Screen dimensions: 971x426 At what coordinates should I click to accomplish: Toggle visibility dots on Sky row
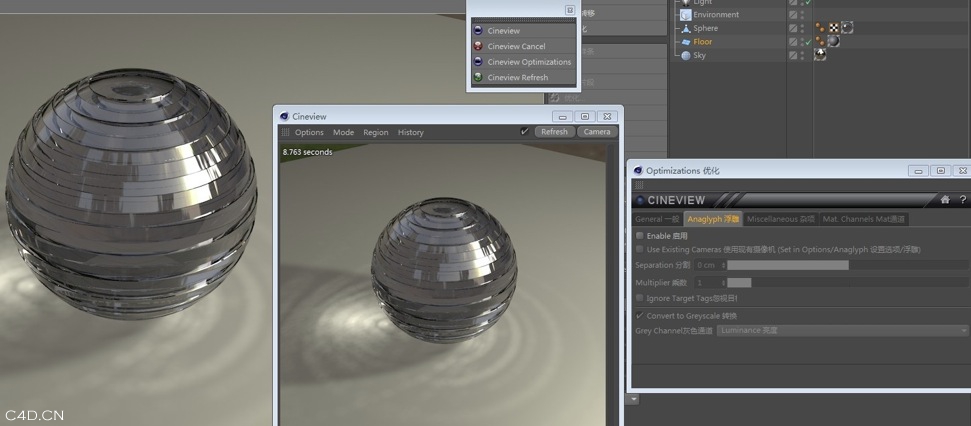(802, 56)
